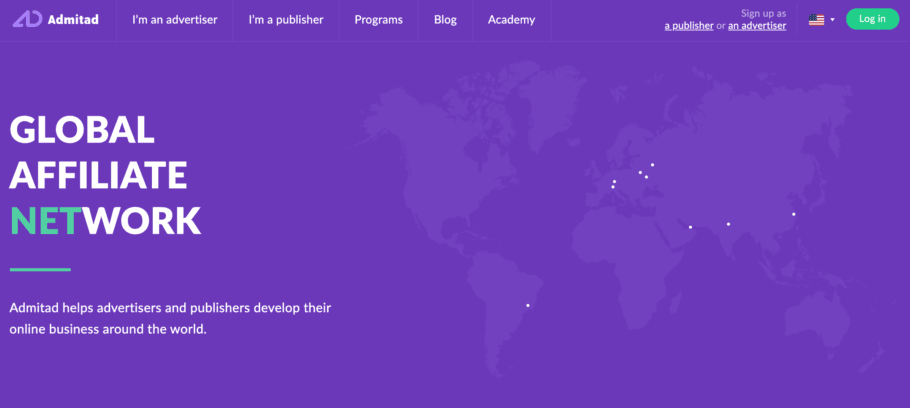This screenshot has height=408, width=910.
Task: Click the green Log in button
Action: click(x=872, y=19)
